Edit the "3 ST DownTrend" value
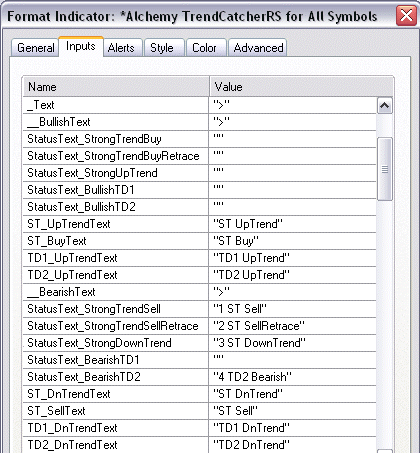This screenshot has height=453, width=420. pyautogui.click(x=293, y=343)
